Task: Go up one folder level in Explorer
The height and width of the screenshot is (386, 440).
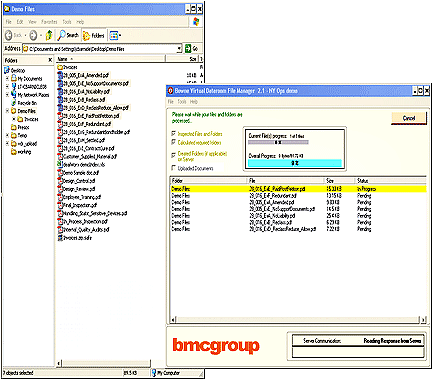Action: pyautogui.click(x=49, y=35)
